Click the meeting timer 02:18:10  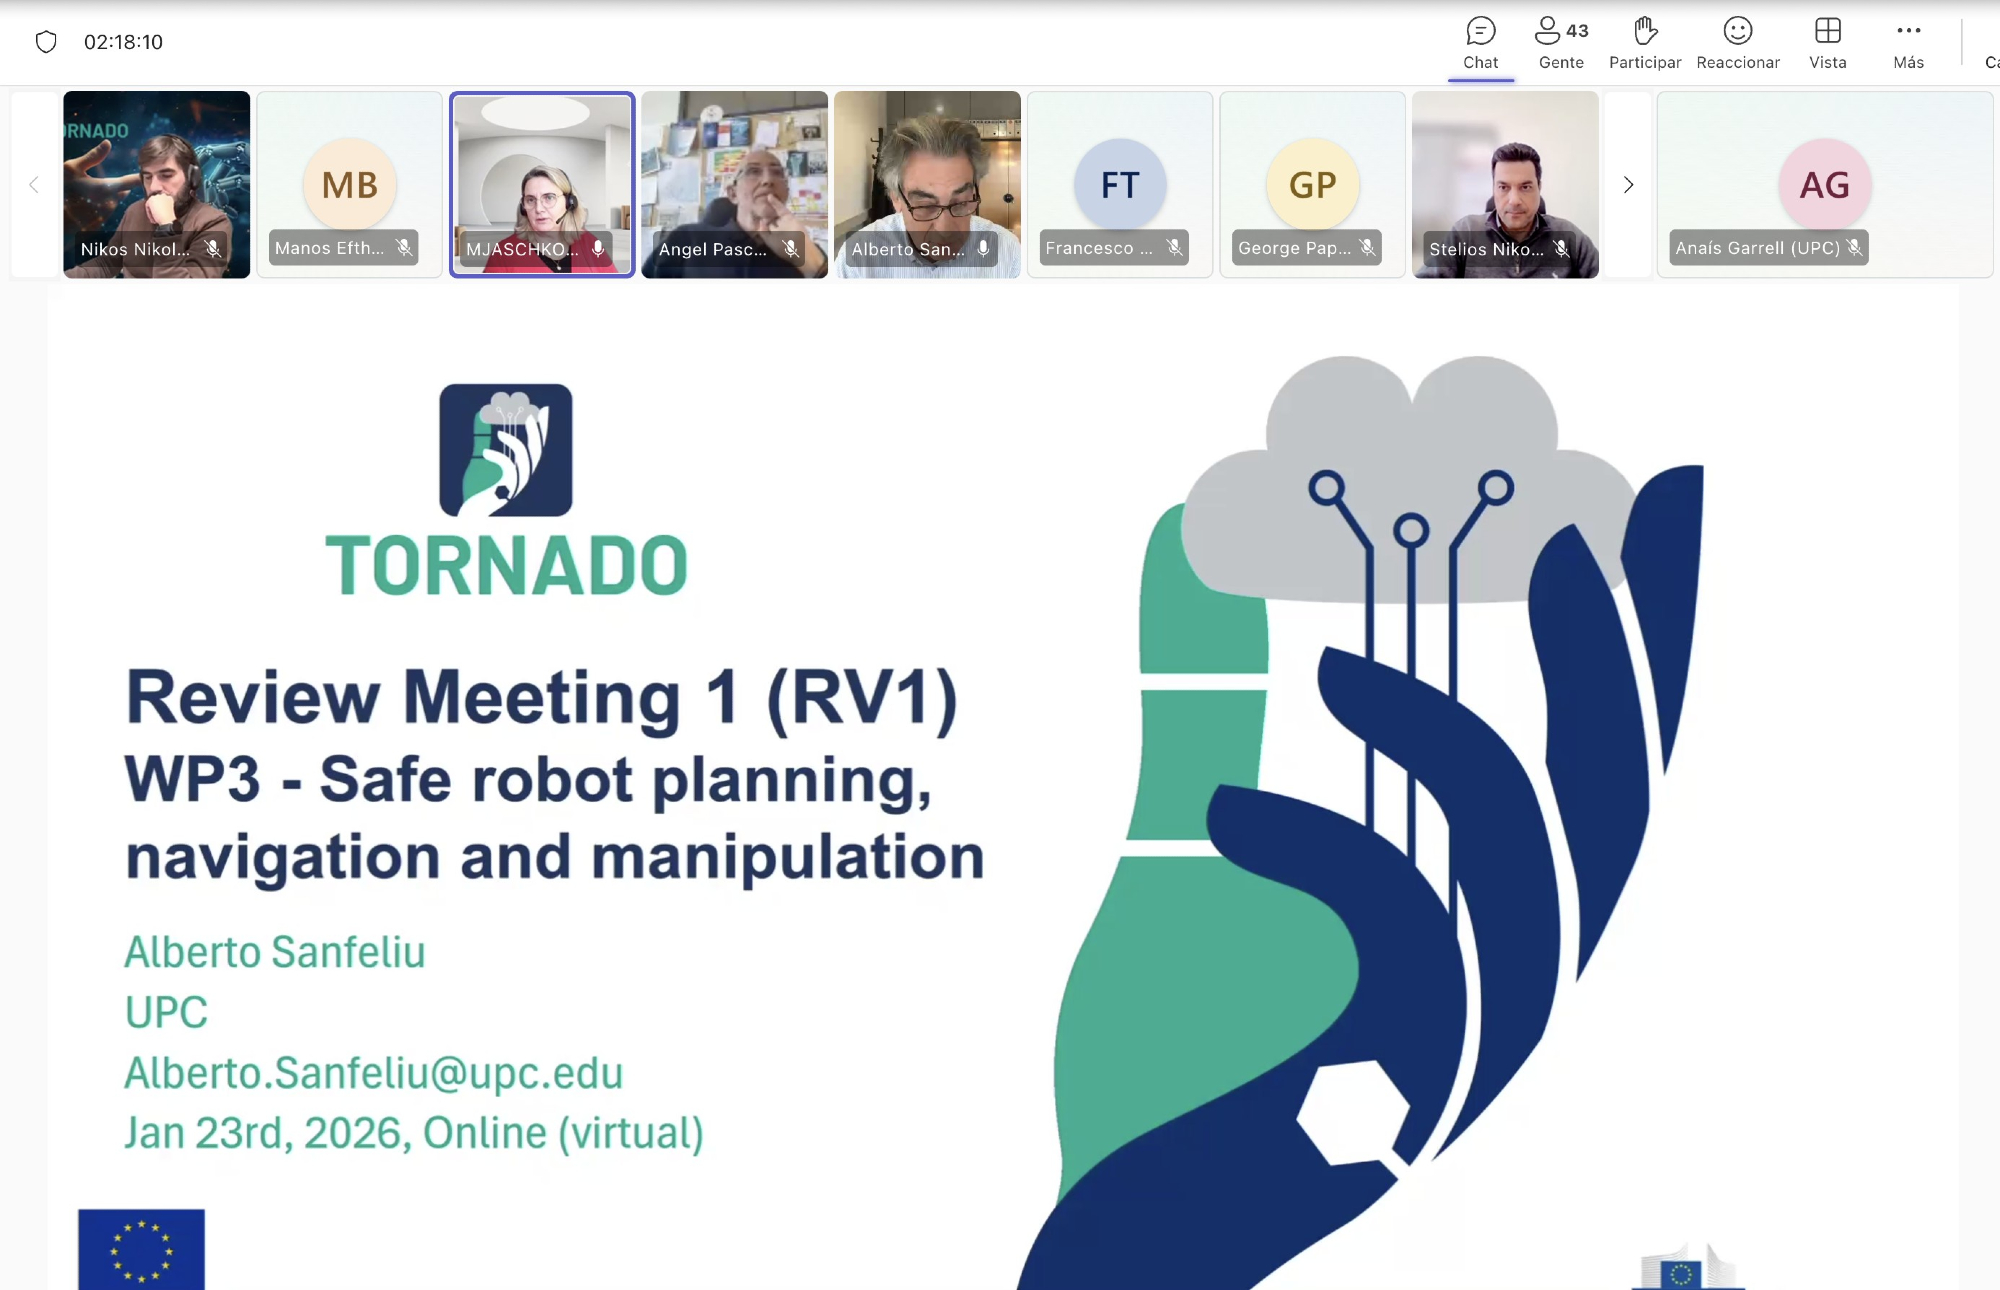pos(123,42)
